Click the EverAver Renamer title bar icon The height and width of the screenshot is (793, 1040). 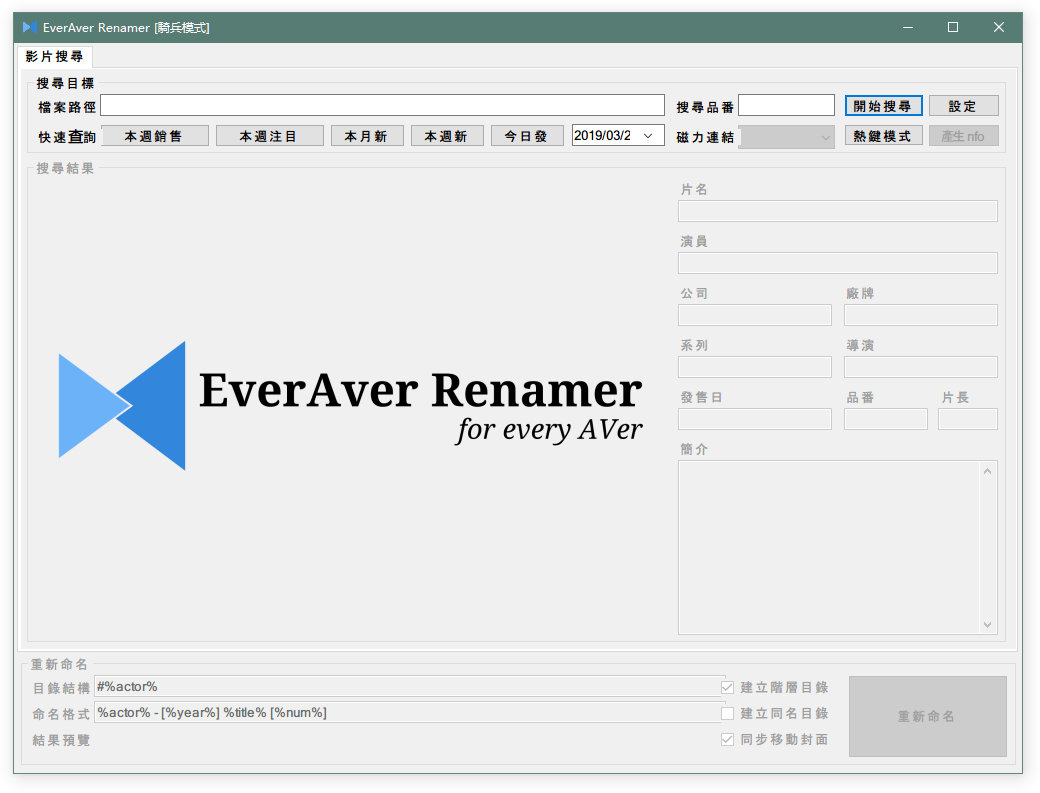click(30, 27)
